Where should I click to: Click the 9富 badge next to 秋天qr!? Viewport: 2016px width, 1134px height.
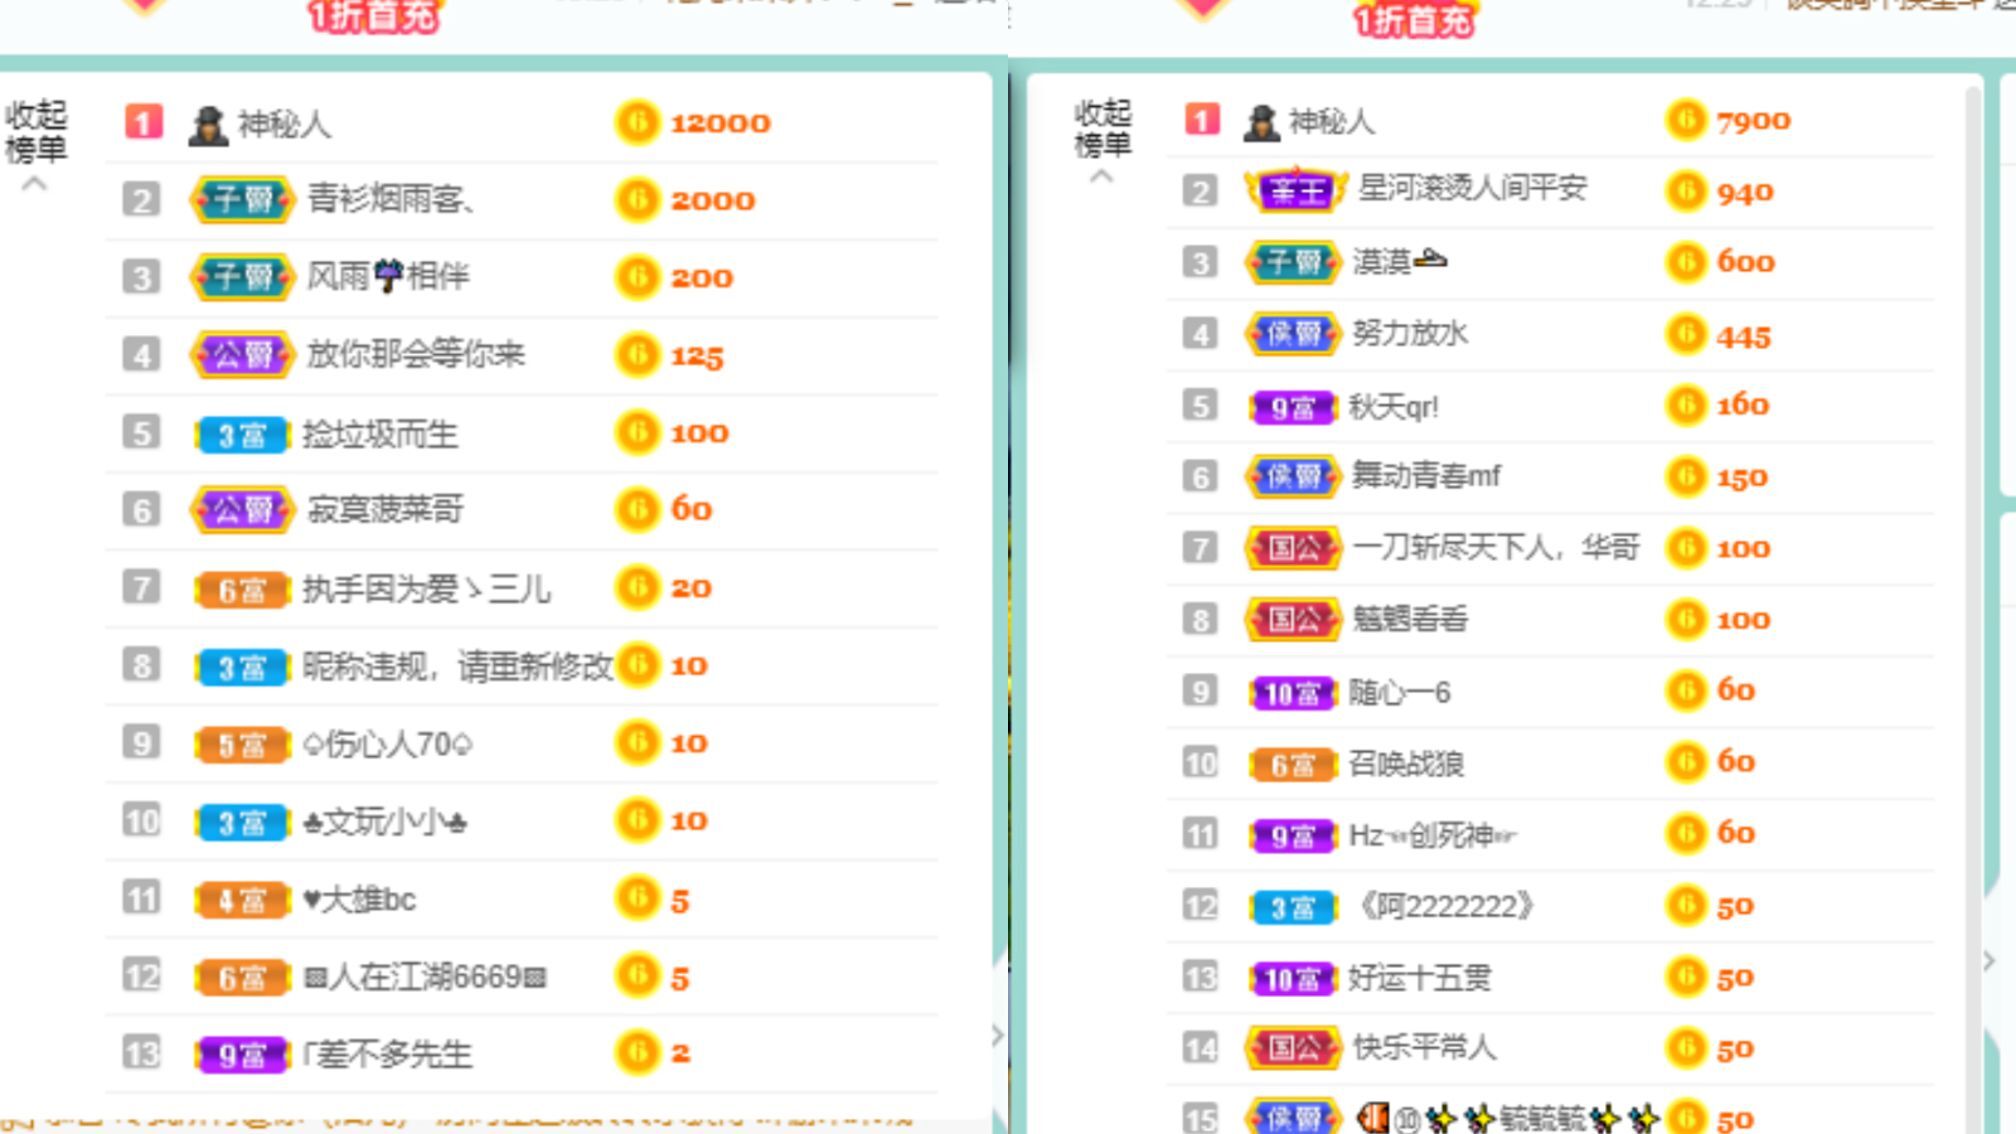click(1293, 408)
